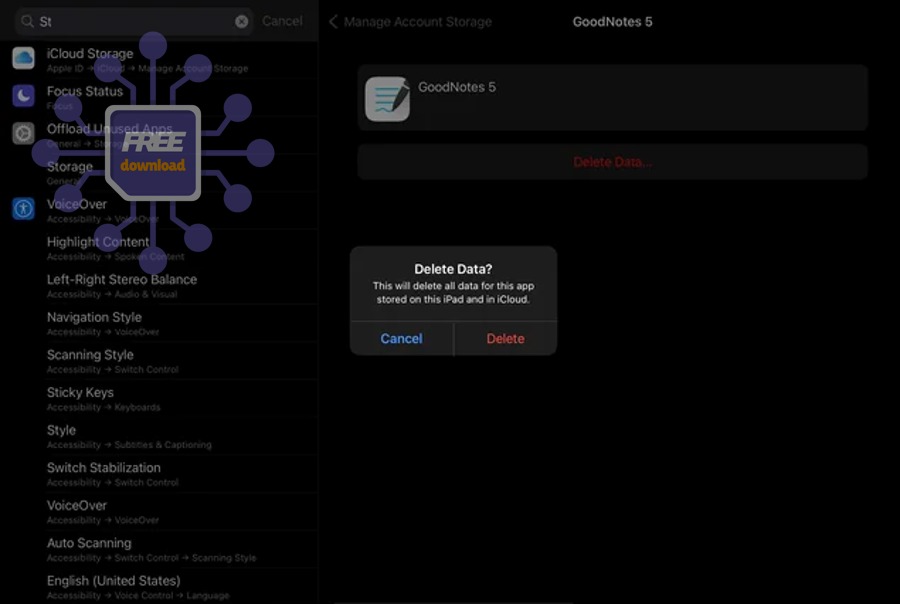
Task: Cancel the settings search
Action: (282, 21)
